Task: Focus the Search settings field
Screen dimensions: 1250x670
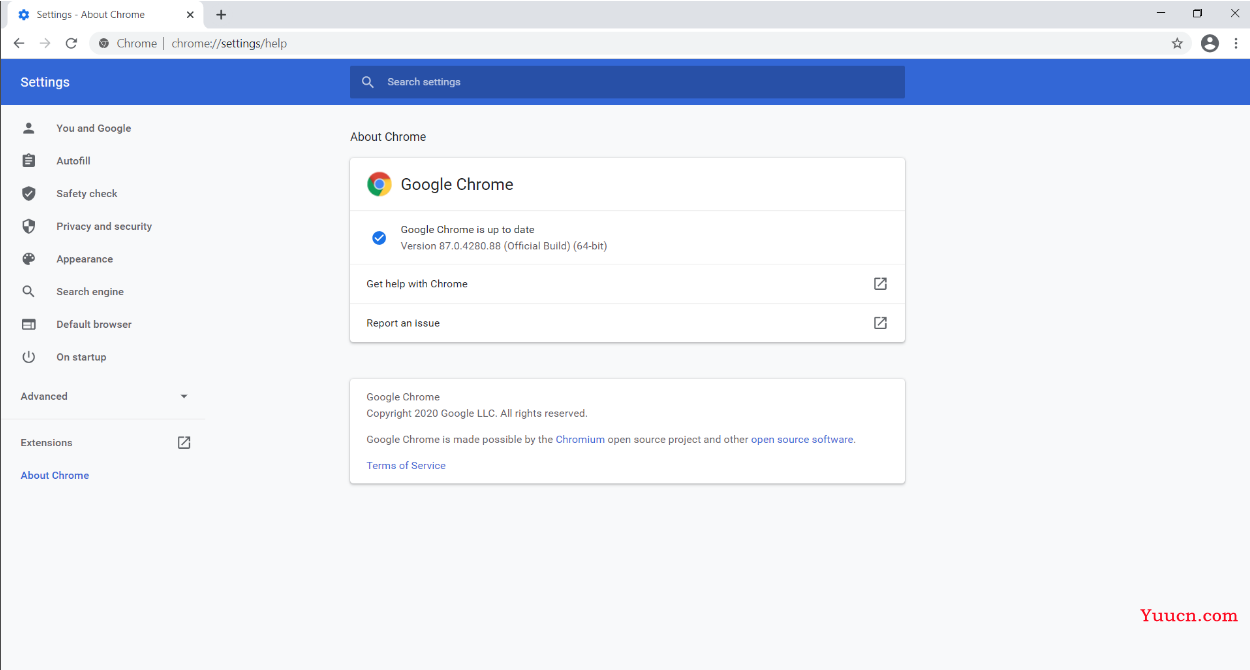Action: pyautogui.click(x=627, y=82)
